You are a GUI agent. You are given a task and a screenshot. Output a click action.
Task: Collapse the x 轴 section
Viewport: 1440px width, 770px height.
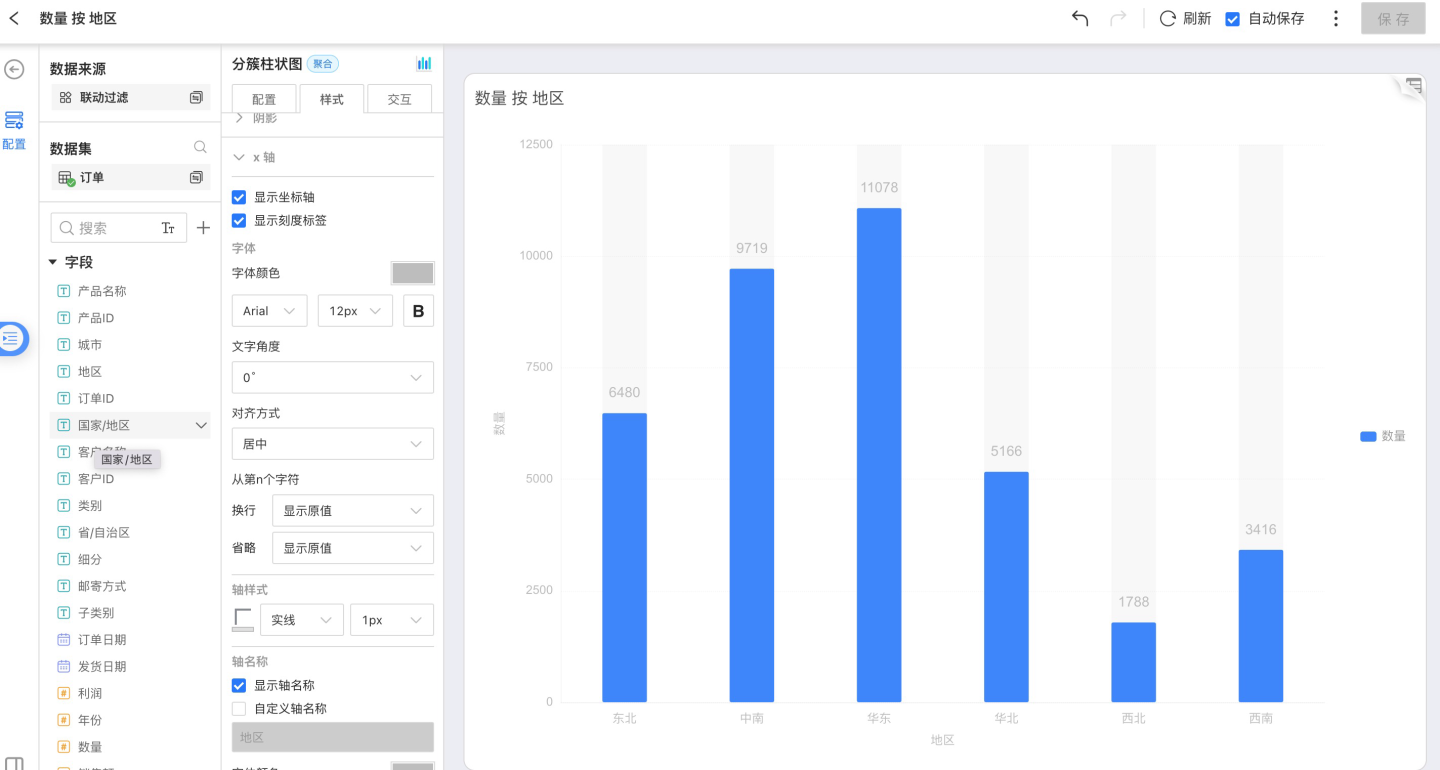click(x=239, y=157)
